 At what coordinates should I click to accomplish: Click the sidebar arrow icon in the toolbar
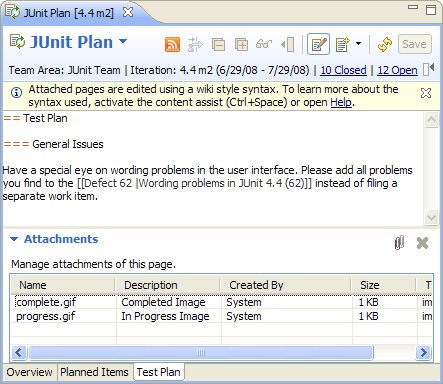pyautogui.click(x=288, y=44)
